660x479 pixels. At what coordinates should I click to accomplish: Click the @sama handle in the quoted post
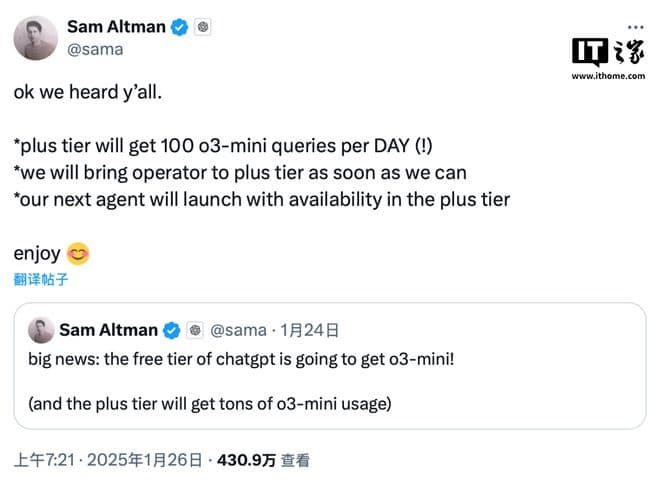coord(239,330)
